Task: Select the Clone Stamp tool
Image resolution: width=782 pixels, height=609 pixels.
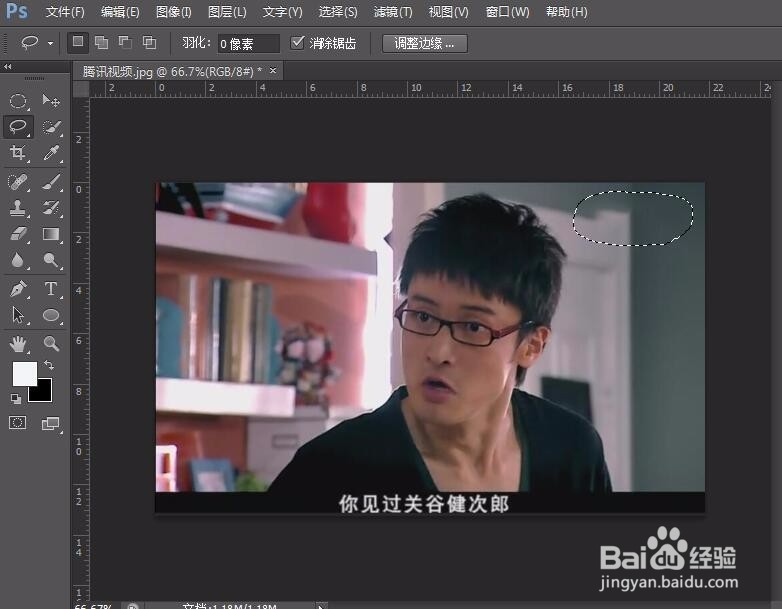Action: point(18,208)
